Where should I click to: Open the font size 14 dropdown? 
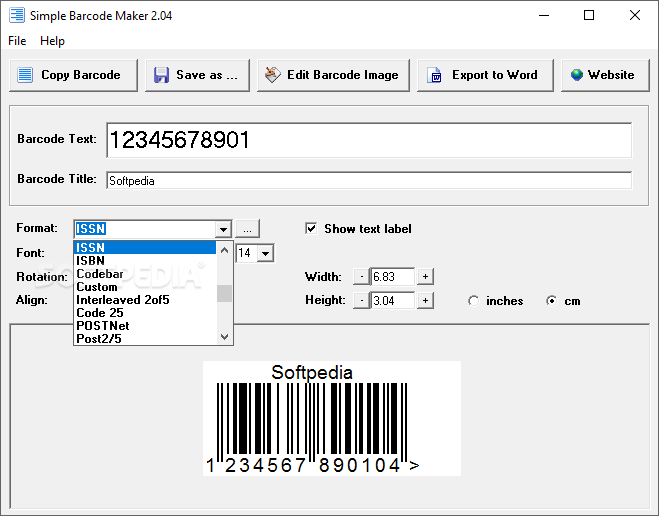[x=266, y=253]
